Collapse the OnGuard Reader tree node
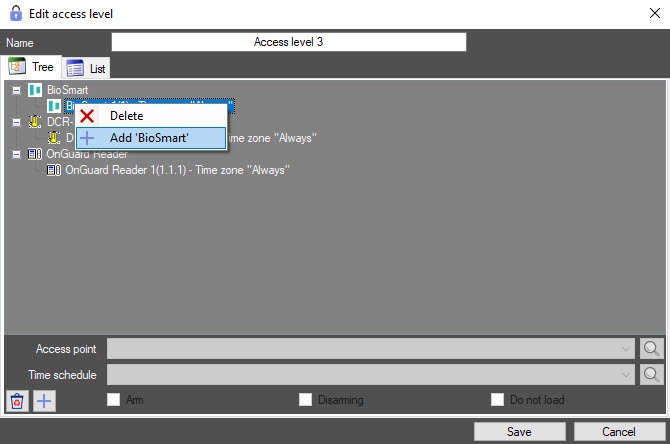The height and width of the screenshot is (444, 670). point(16,154)
